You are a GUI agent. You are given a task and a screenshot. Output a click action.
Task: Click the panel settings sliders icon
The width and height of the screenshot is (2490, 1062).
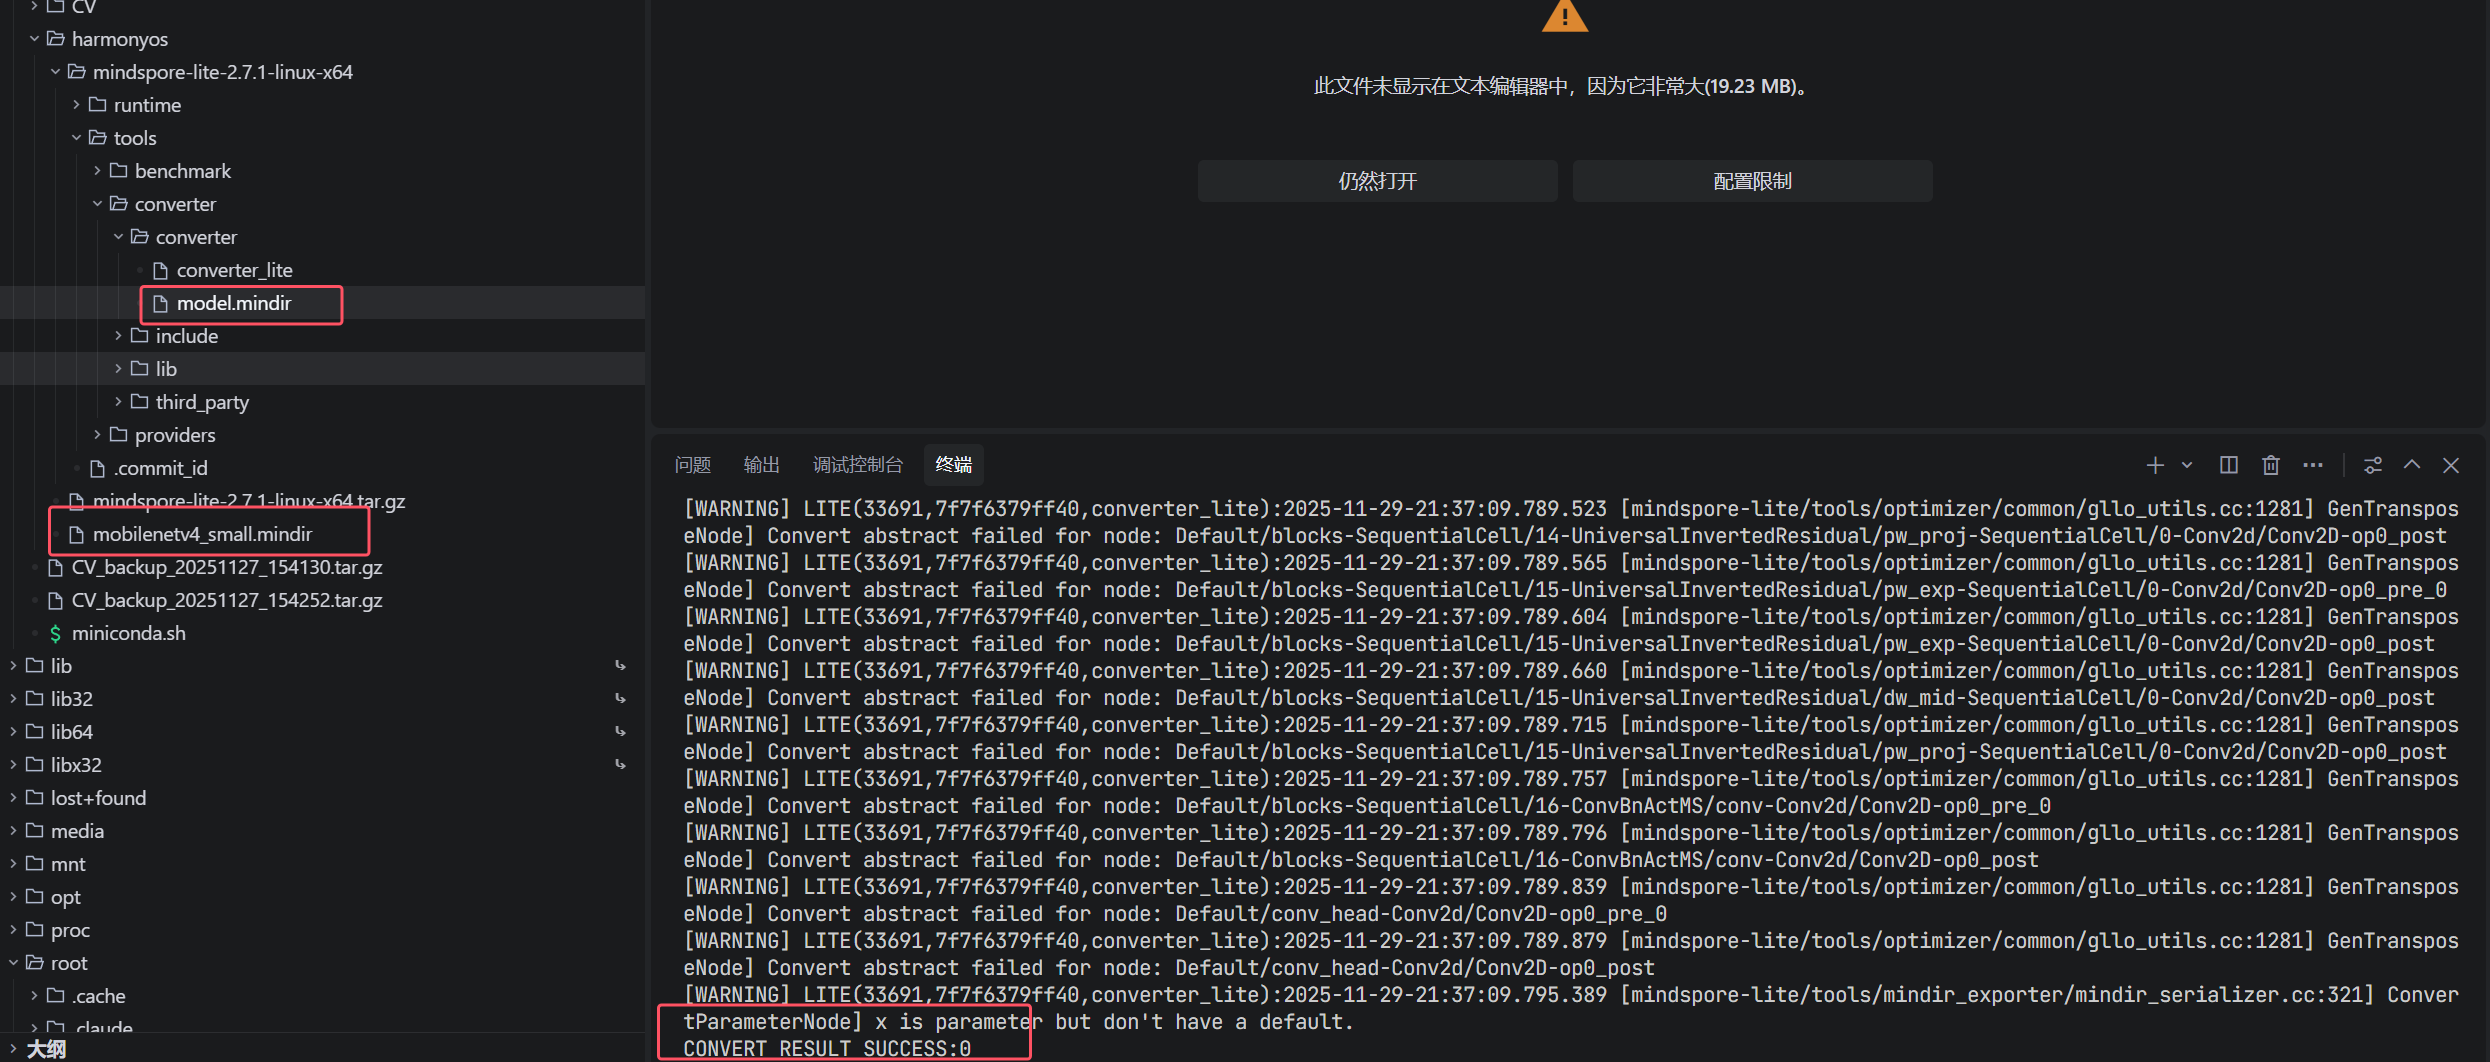[x=2372, y=465]
